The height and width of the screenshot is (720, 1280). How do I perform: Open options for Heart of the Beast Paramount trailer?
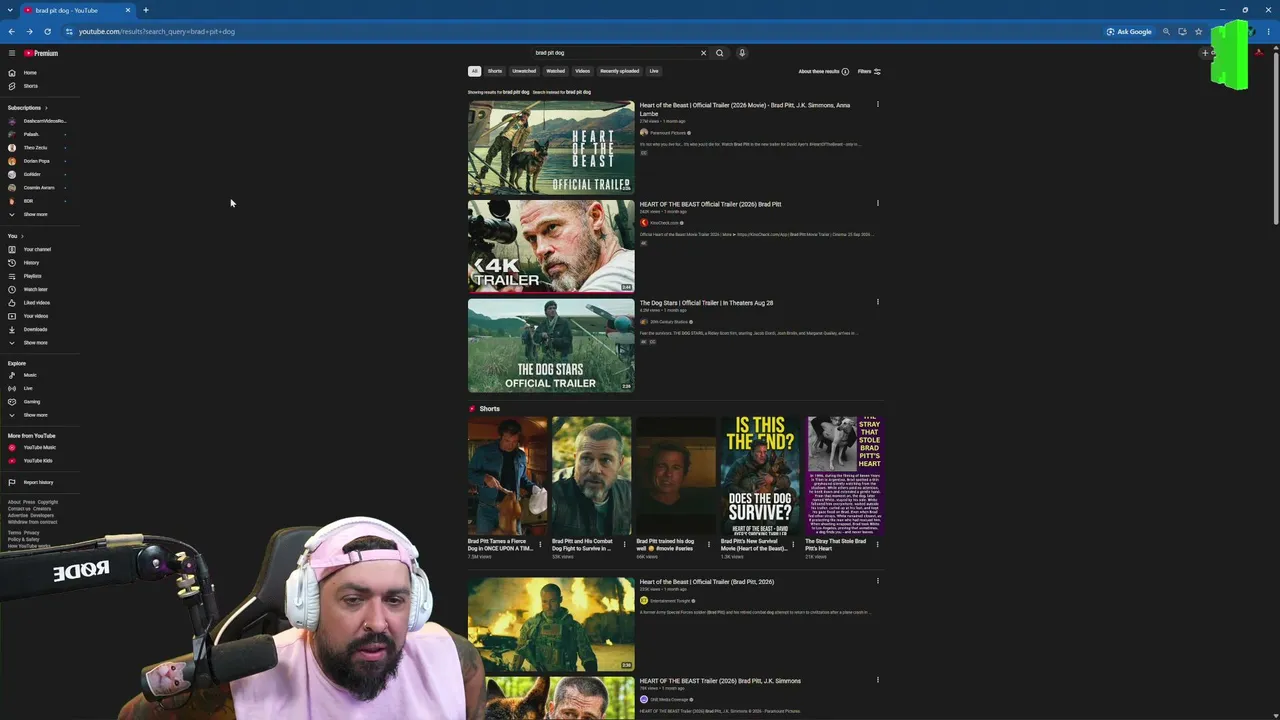(878, 104)
